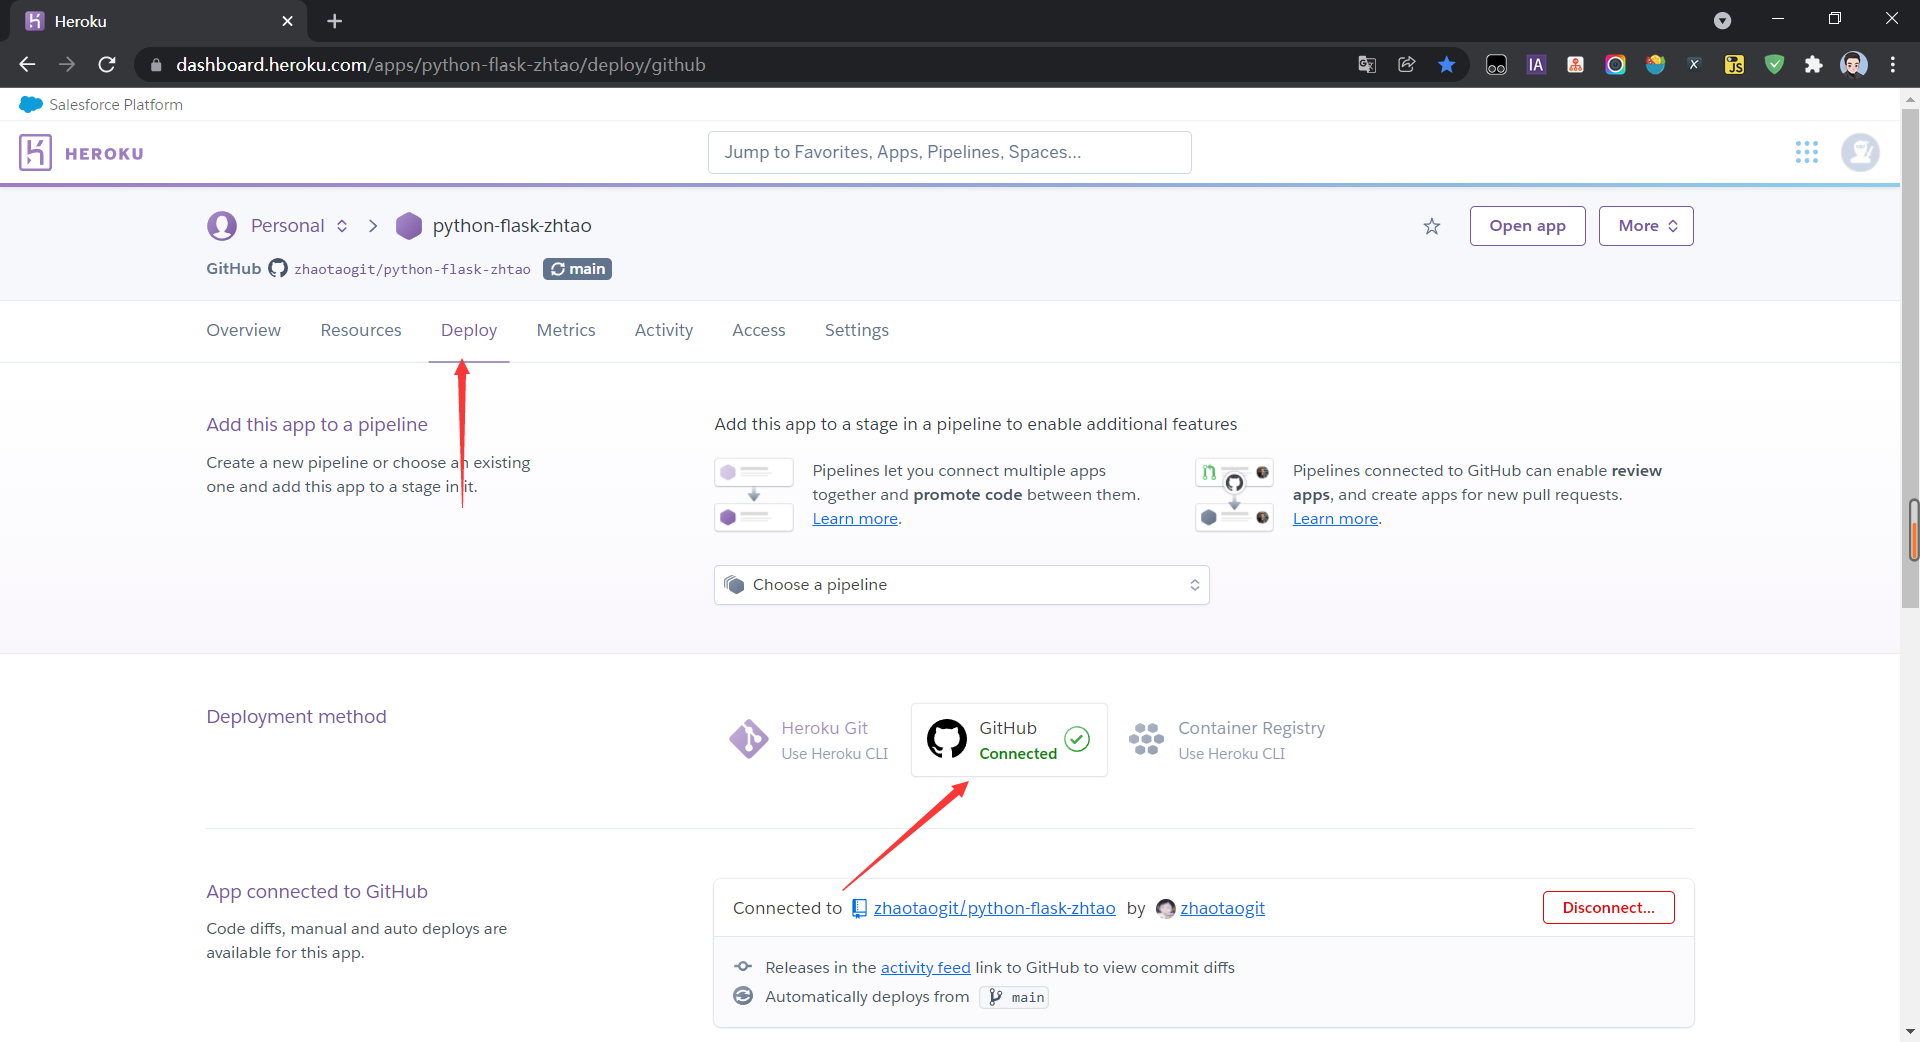The width and height of the screenshot is (1920, 1042).
Task: Click the X extension icon in the toolbar
Action: coord(1694,64)
